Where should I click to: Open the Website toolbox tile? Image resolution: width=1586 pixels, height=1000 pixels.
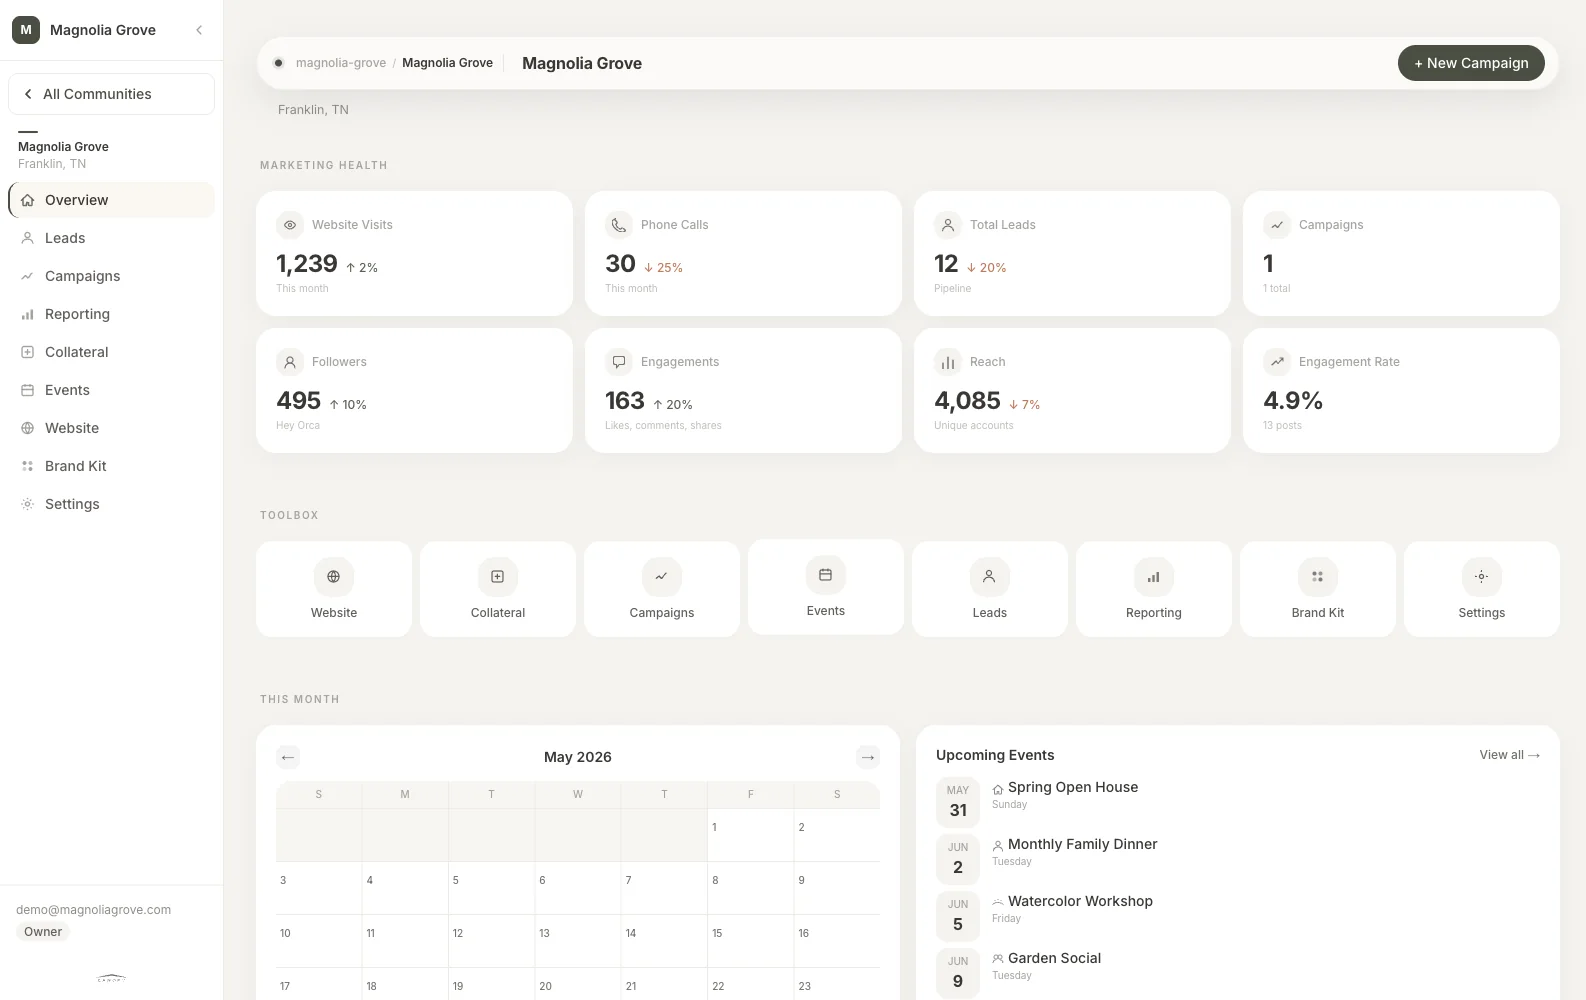(x=334, y=589)
